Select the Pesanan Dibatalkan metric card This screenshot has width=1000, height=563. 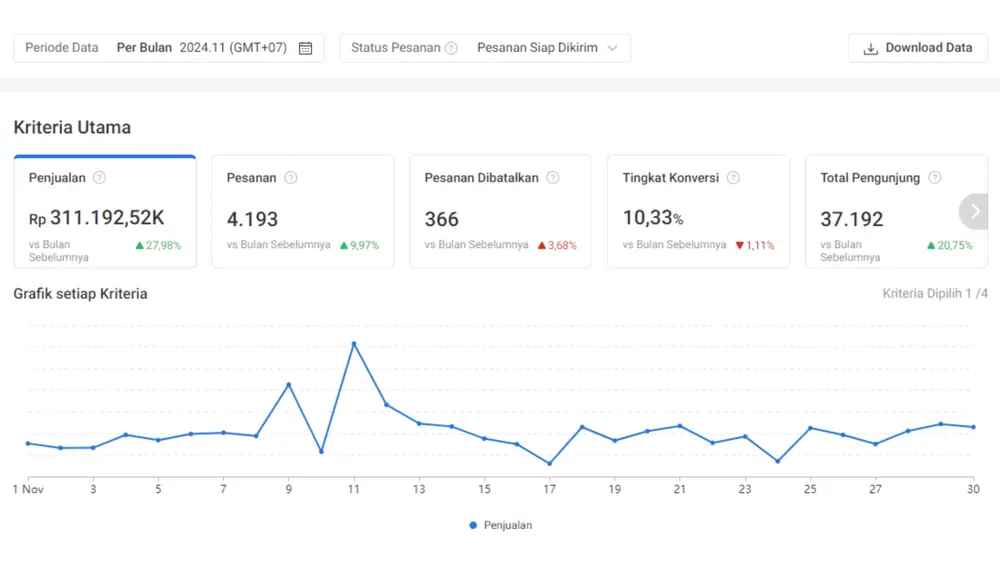click(x=500, y=212)
